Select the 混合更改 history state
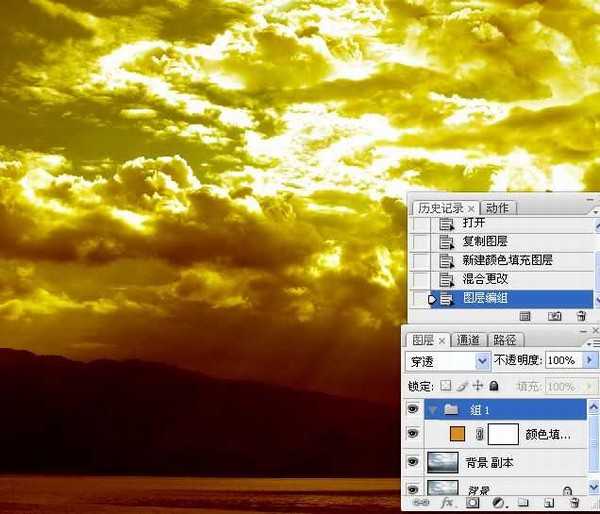600x514 pixels. (x=485, y=279)
